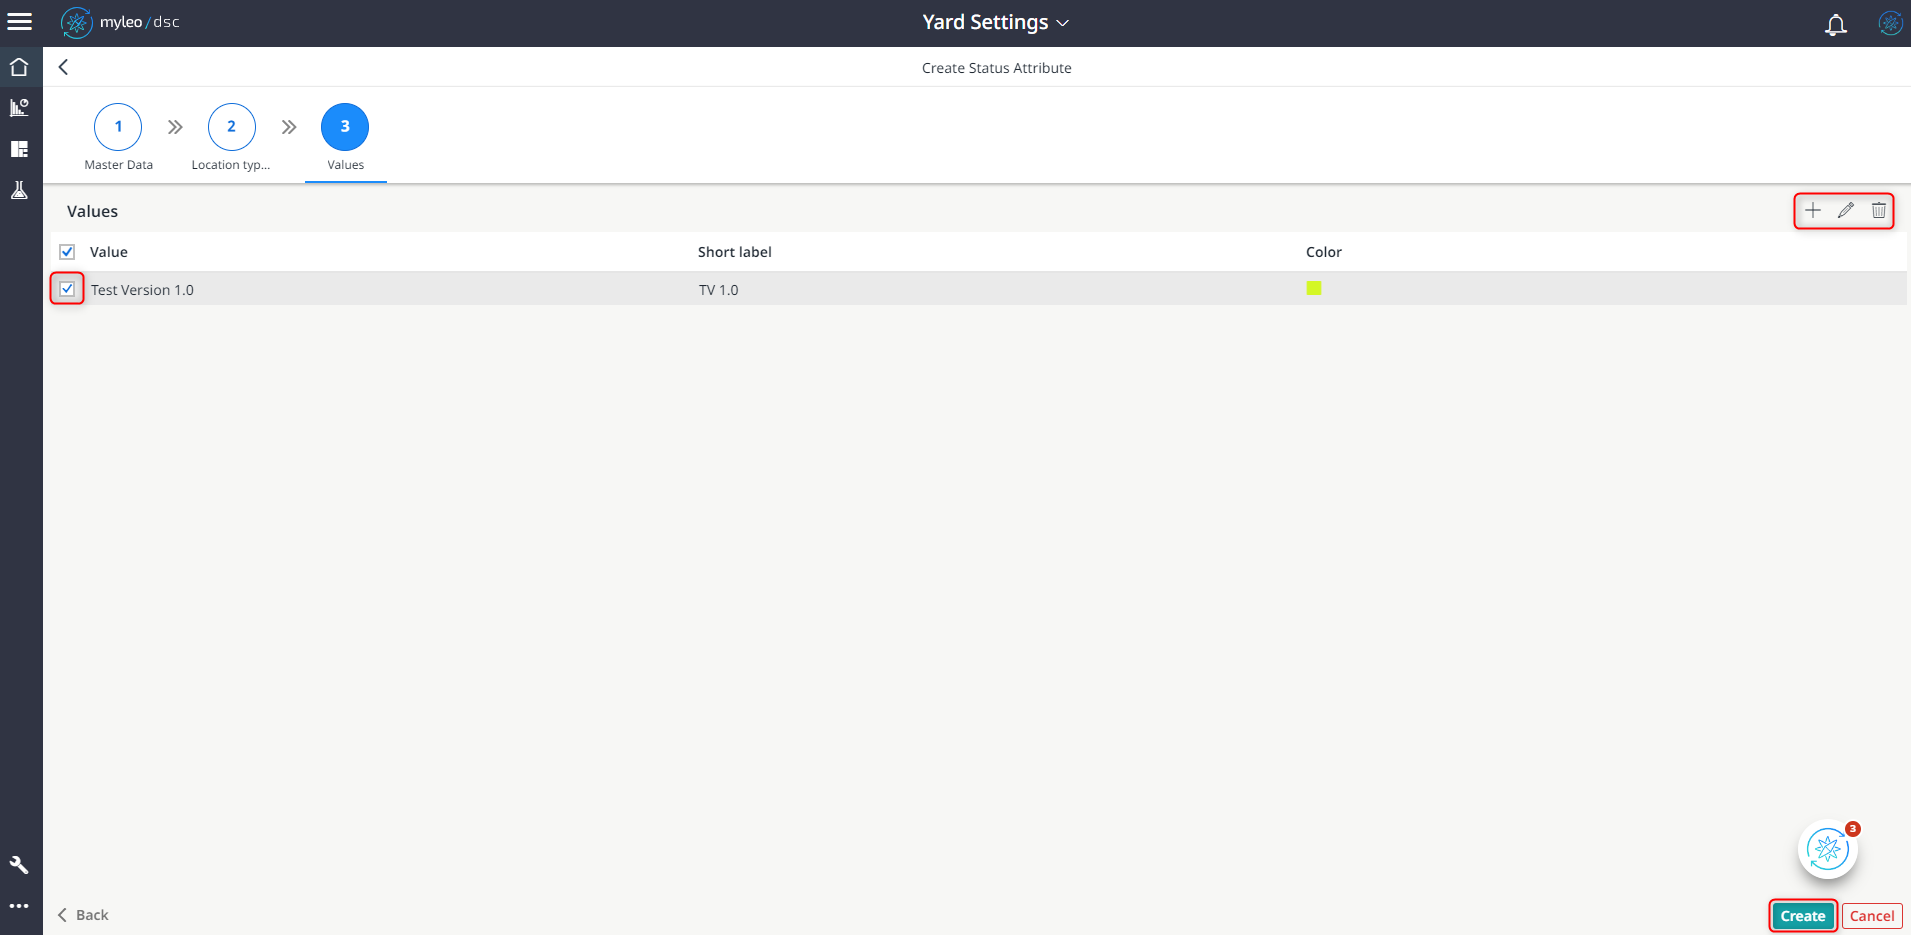
Task: Click the Value column header
Action: [x=109, y=252]
